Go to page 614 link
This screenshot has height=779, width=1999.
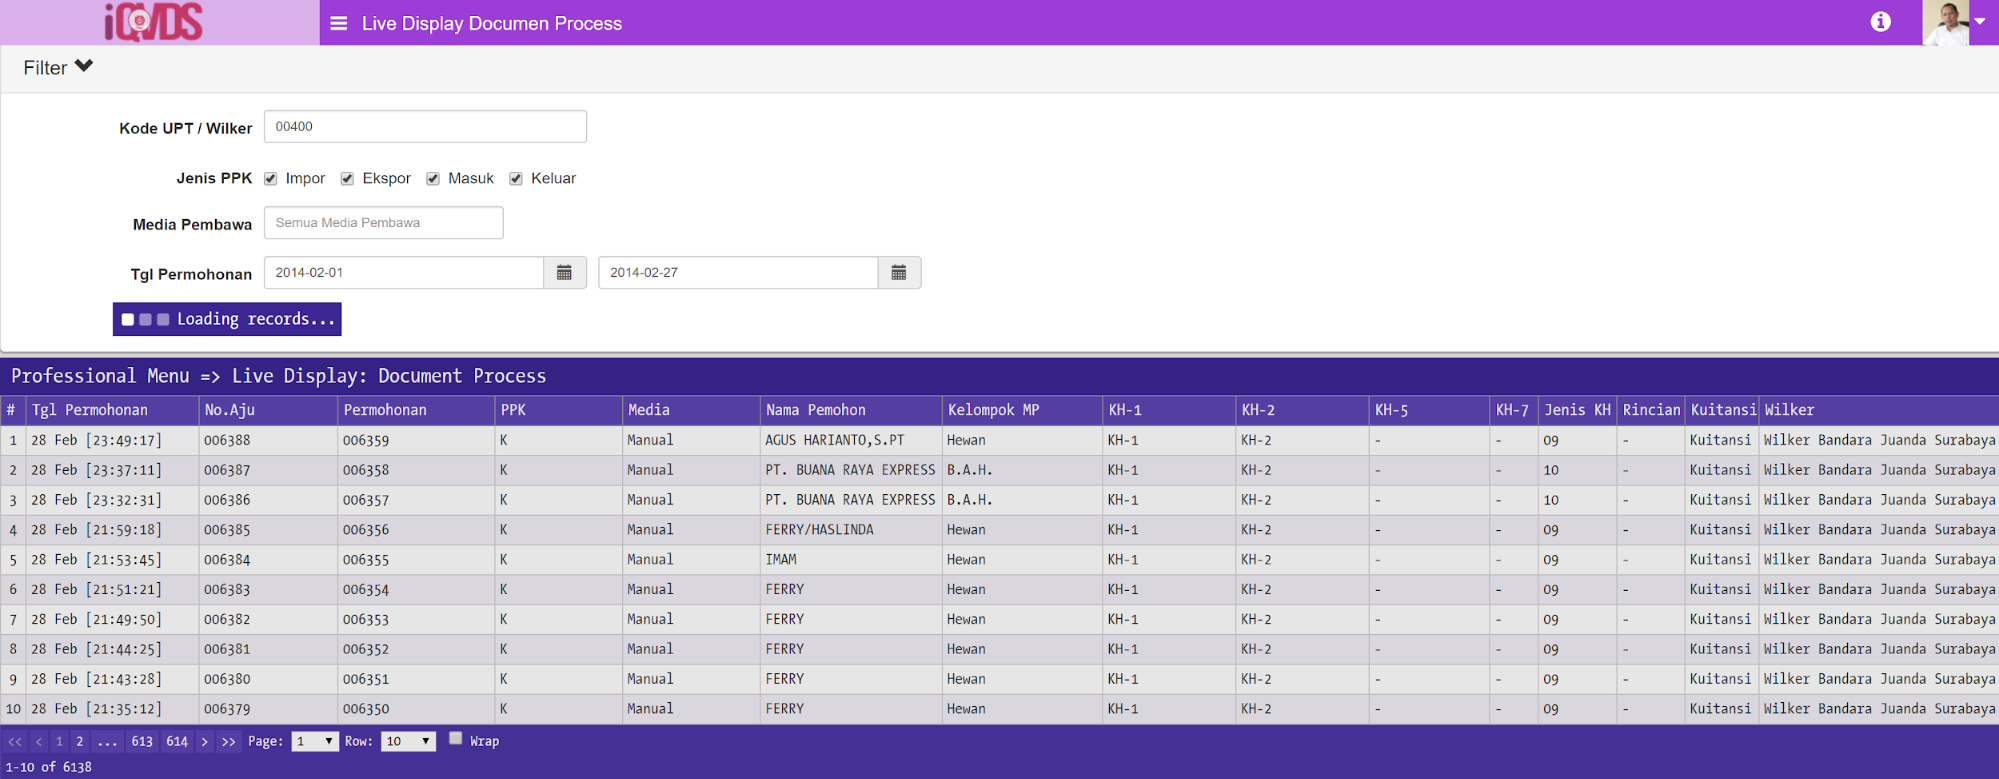click(177, 742)
